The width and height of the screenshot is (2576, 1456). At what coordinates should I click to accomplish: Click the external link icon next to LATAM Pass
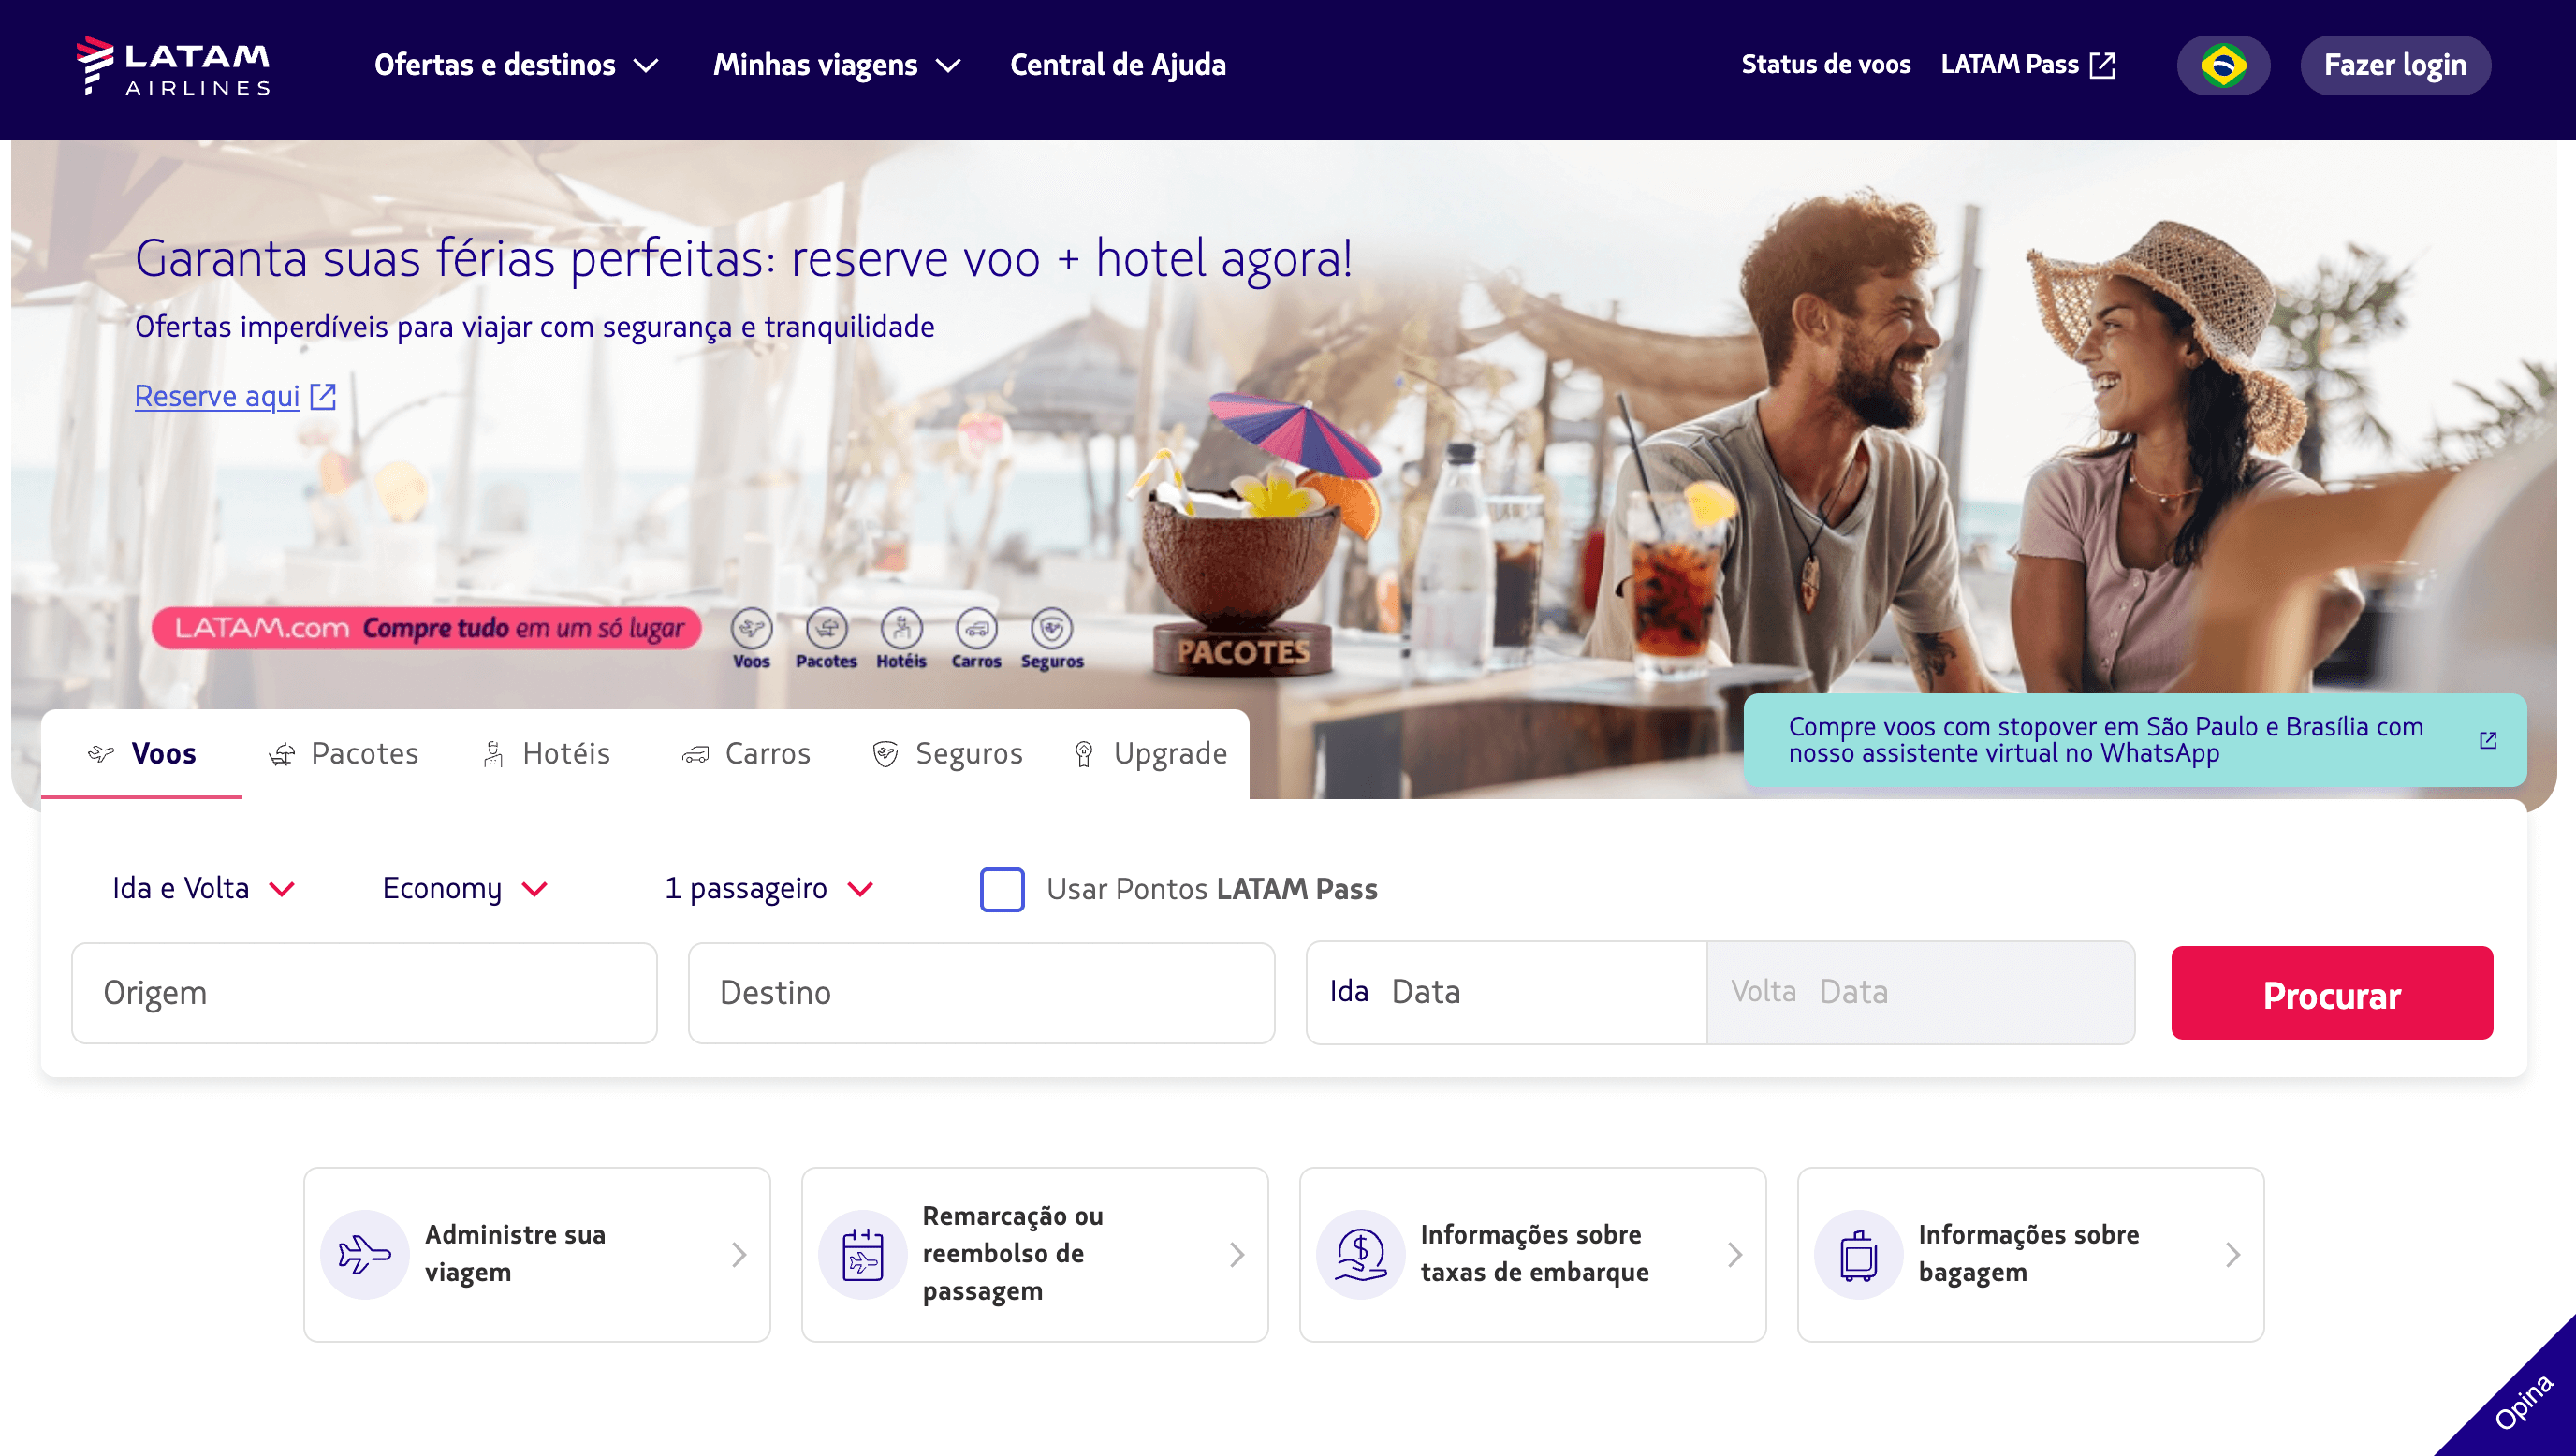2103,65
